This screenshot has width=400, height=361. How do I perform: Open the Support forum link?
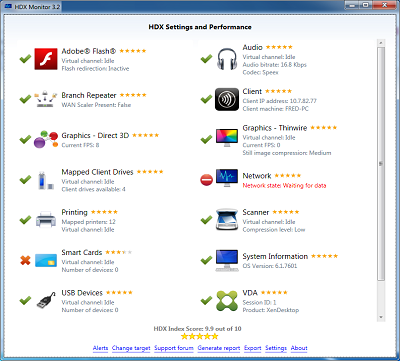[174, 348]
